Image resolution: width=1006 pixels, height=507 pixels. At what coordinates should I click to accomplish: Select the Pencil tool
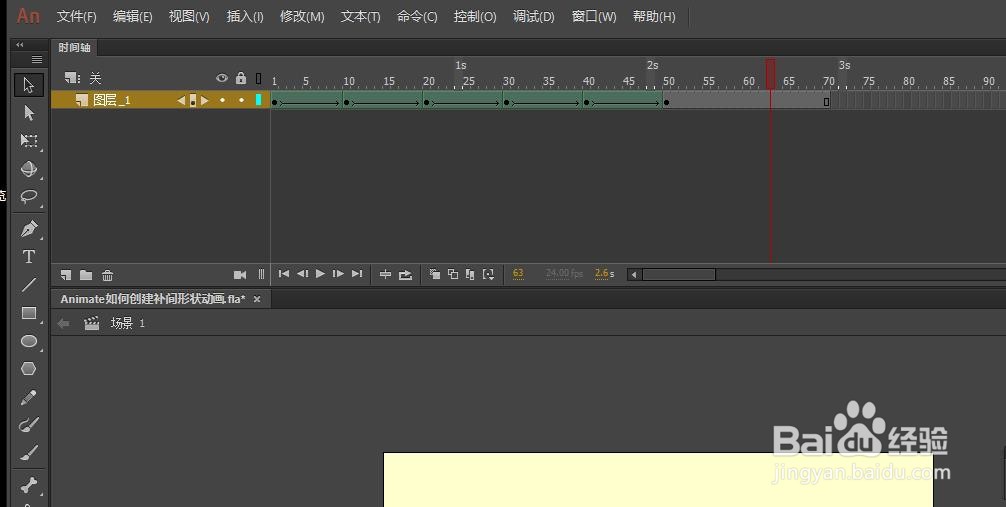(x=29, y=397)
